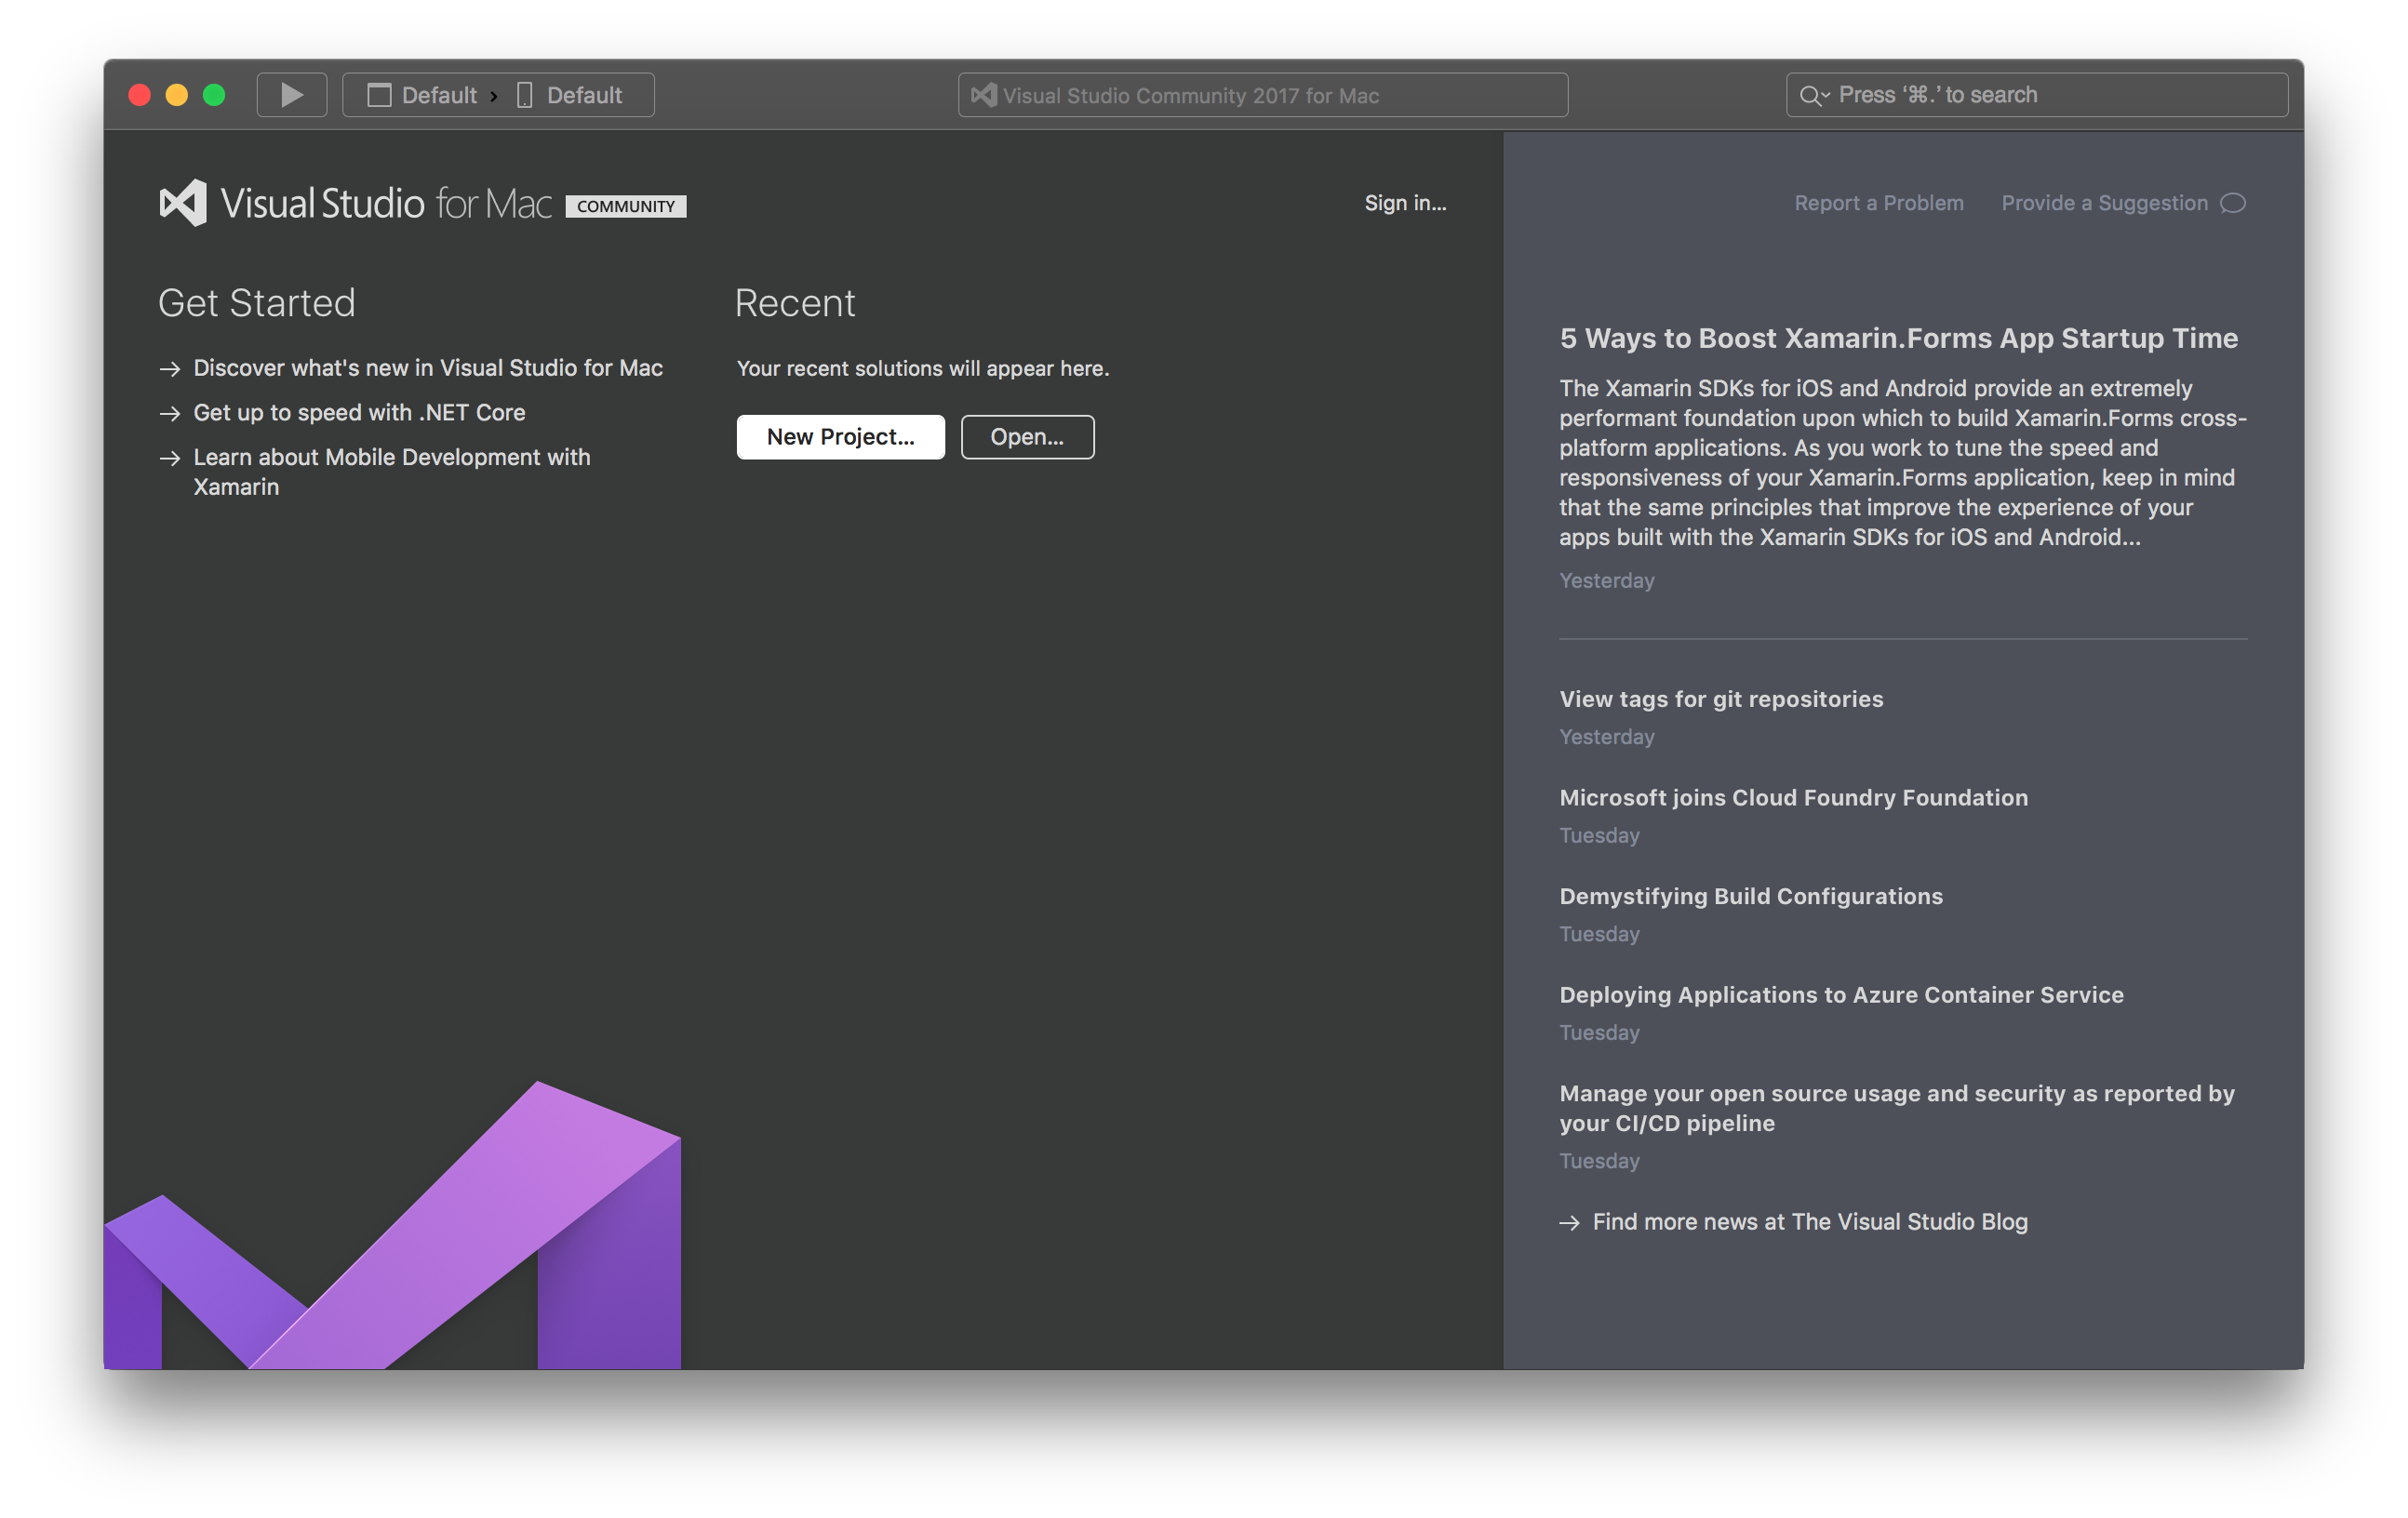Click the arrow icon before Get up to speed
The height and width of the screenshot is (1518, 2408).
[x=170, y=414]
